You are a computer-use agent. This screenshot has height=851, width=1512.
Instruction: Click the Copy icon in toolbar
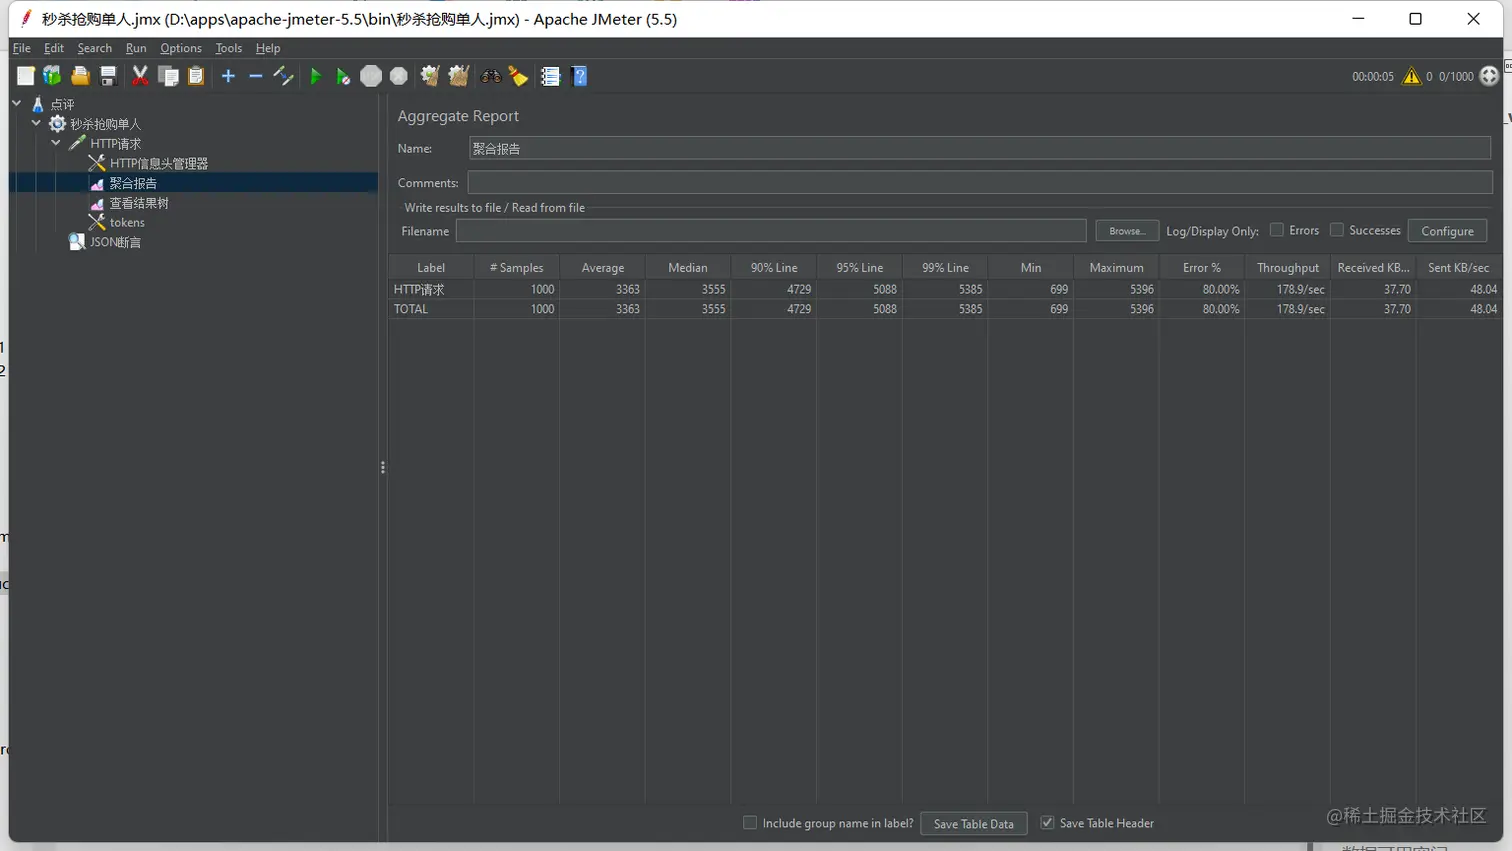tap(168, 76)
